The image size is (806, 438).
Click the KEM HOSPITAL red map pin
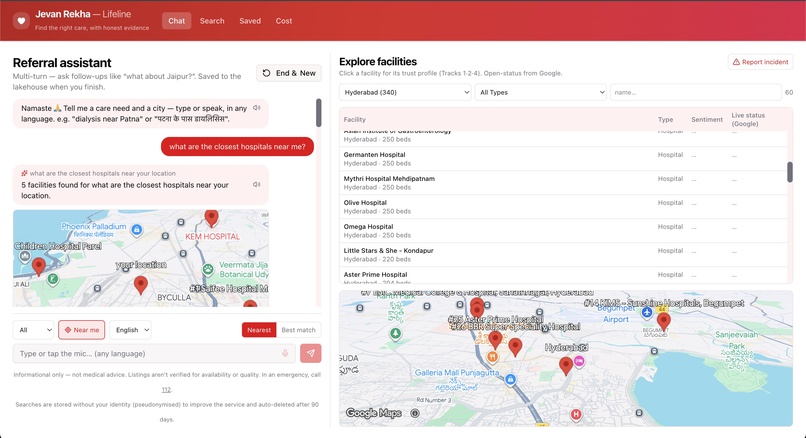point(211,217)
